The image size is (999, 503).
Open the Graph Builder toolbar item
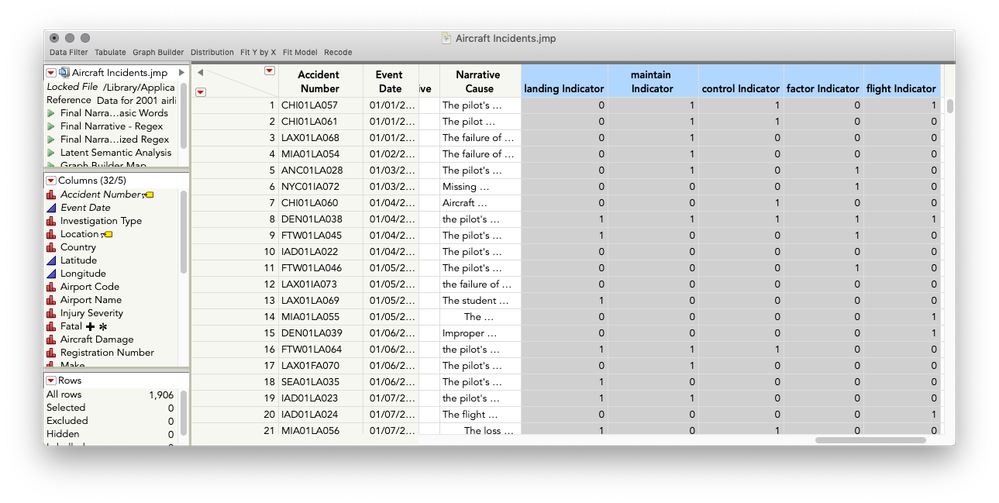[158, 52]
